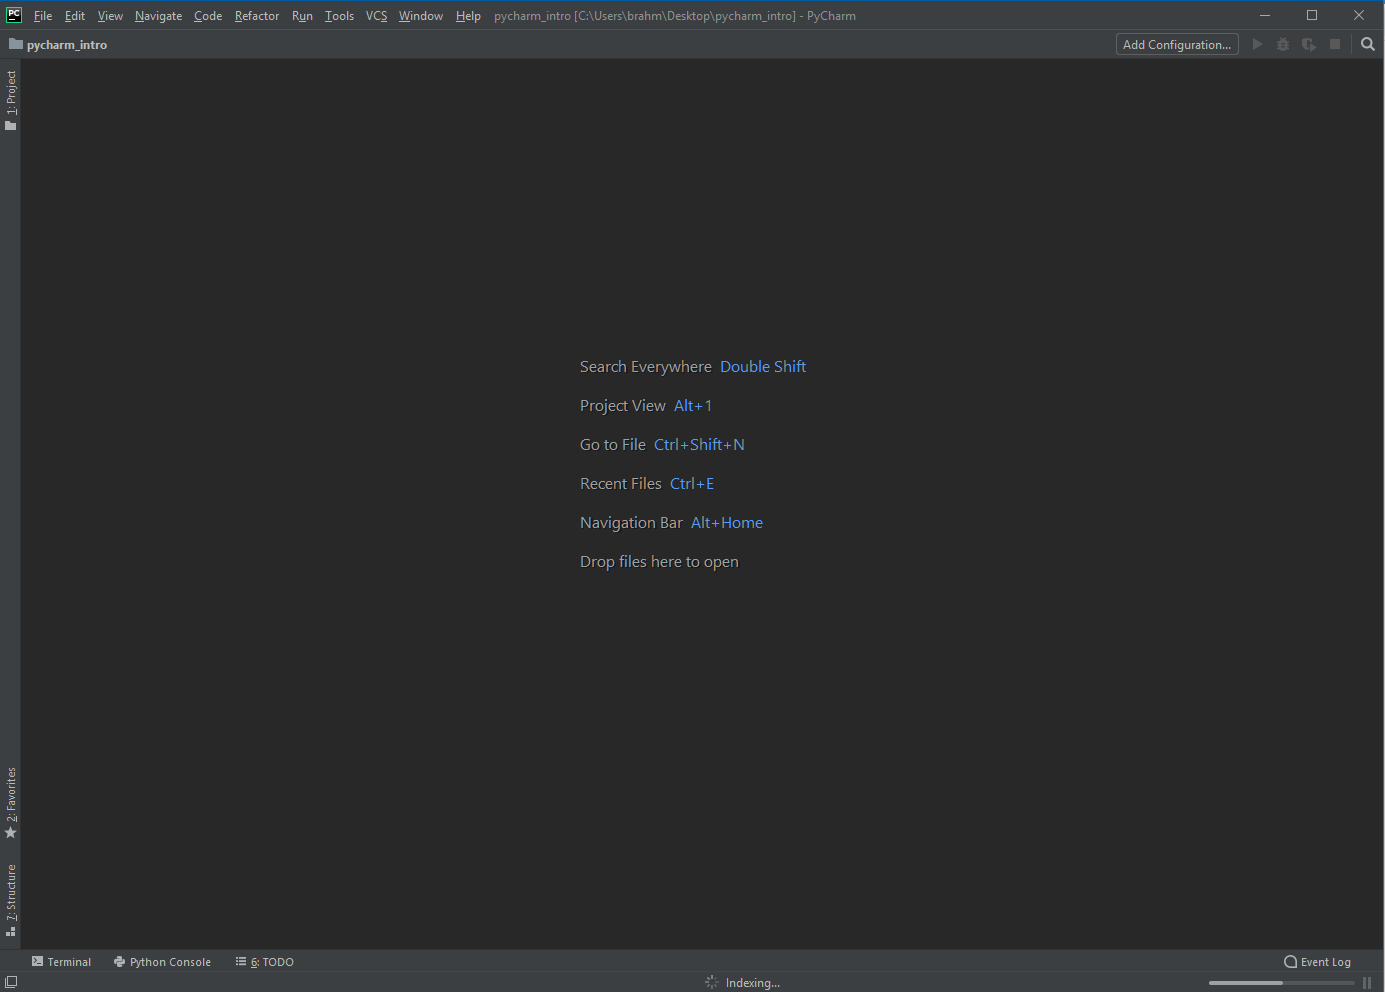1385x992 pixels.
Task: Open the Event Log
Action: coord(1317,961)
